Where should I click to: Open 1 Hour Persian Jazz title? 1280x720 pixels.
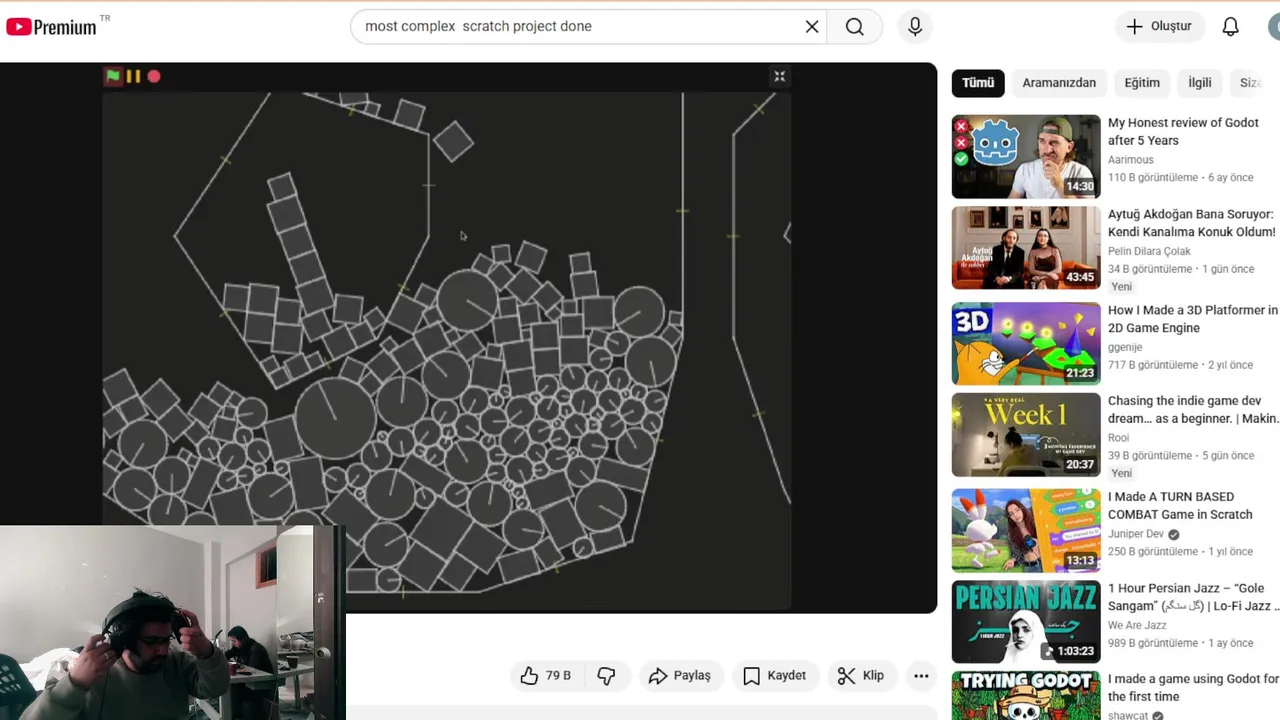1193,597
